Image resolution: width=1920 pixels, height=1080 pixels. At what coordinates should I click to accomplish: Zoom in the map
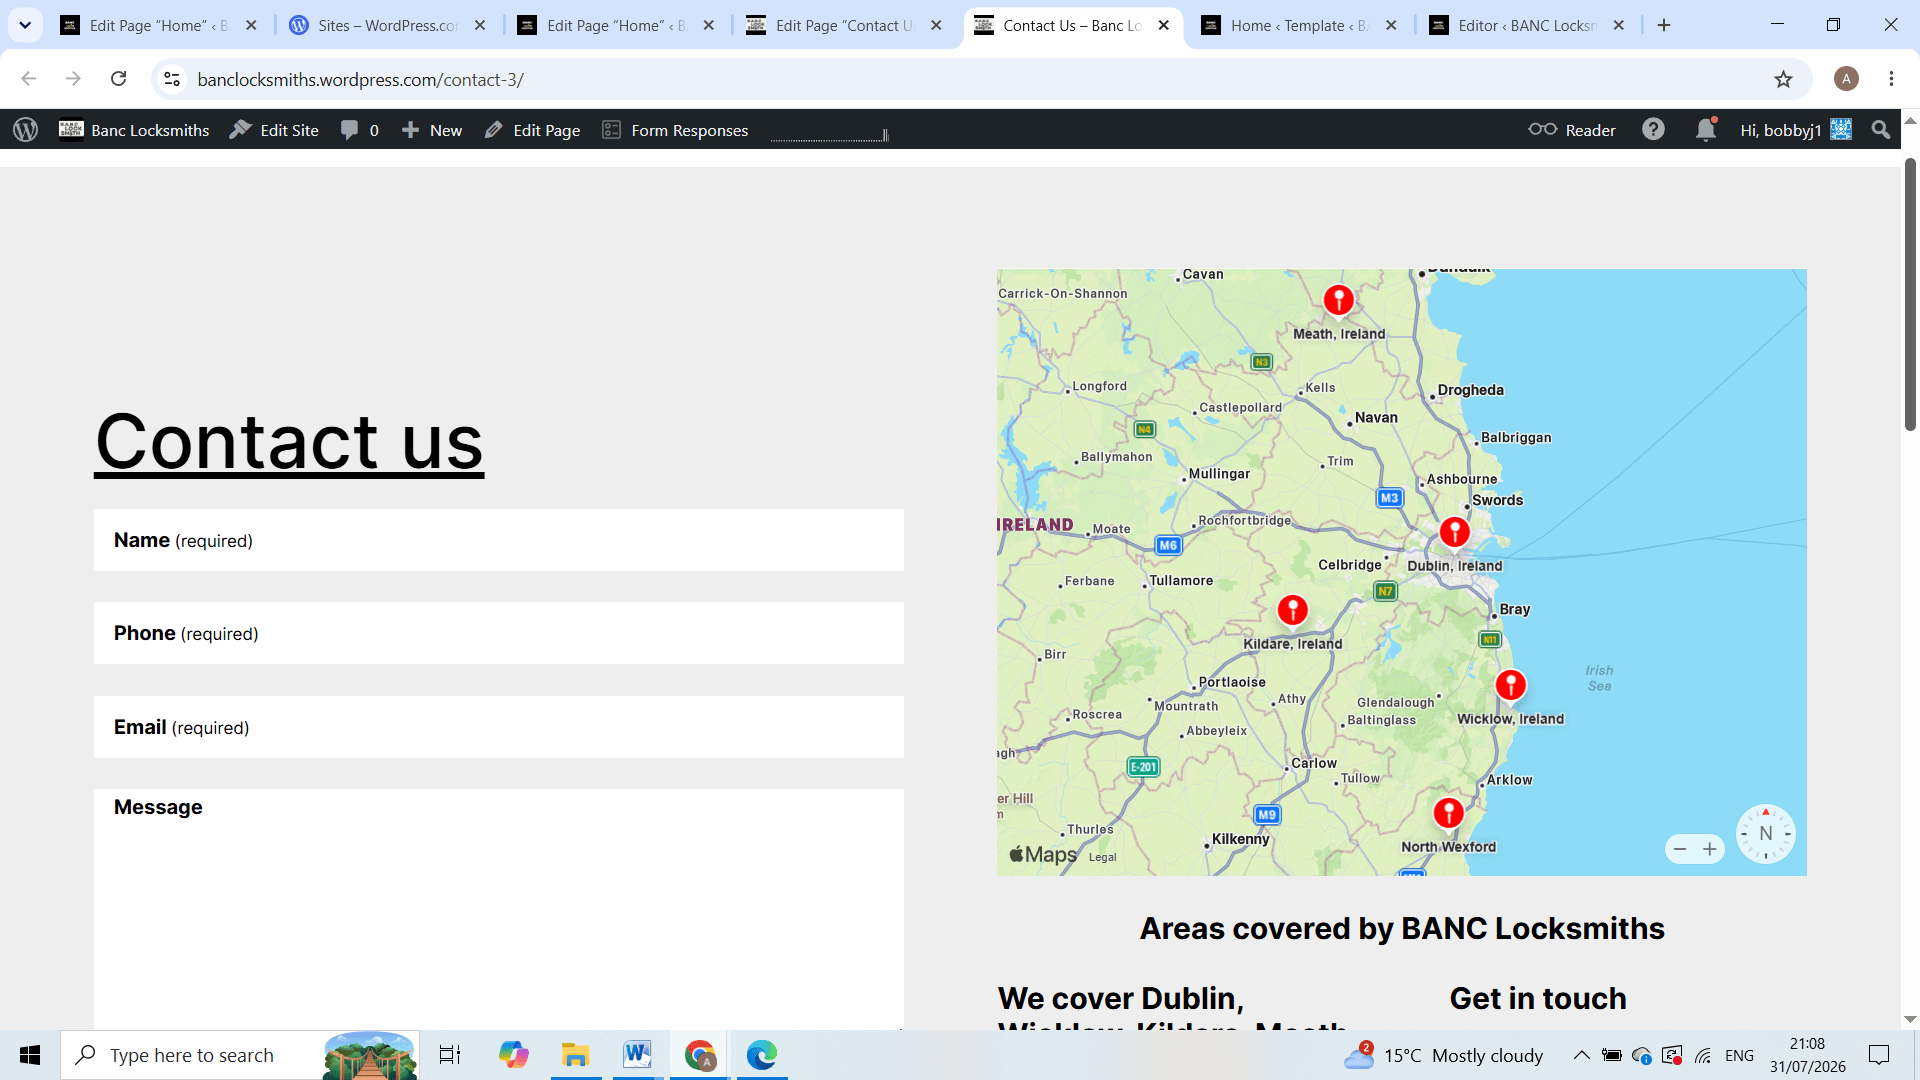click(x=1710, y=849)
